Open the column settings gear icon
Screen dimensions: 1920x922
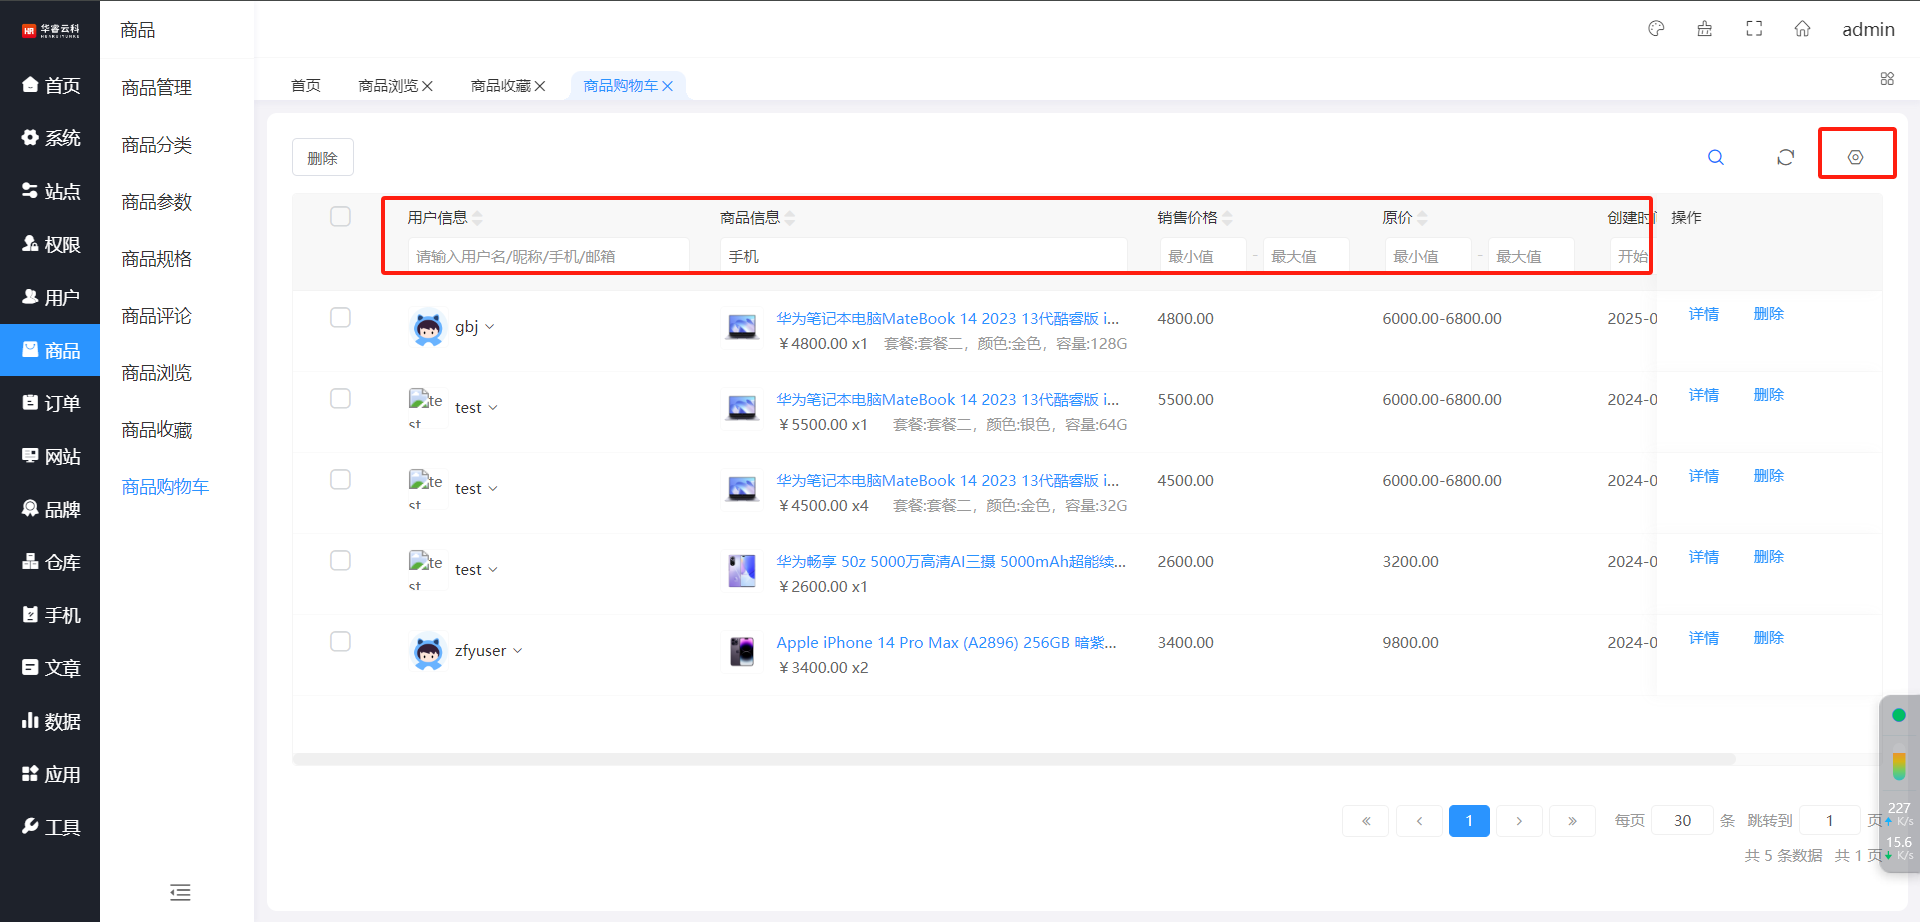[x=1855, y=157]
